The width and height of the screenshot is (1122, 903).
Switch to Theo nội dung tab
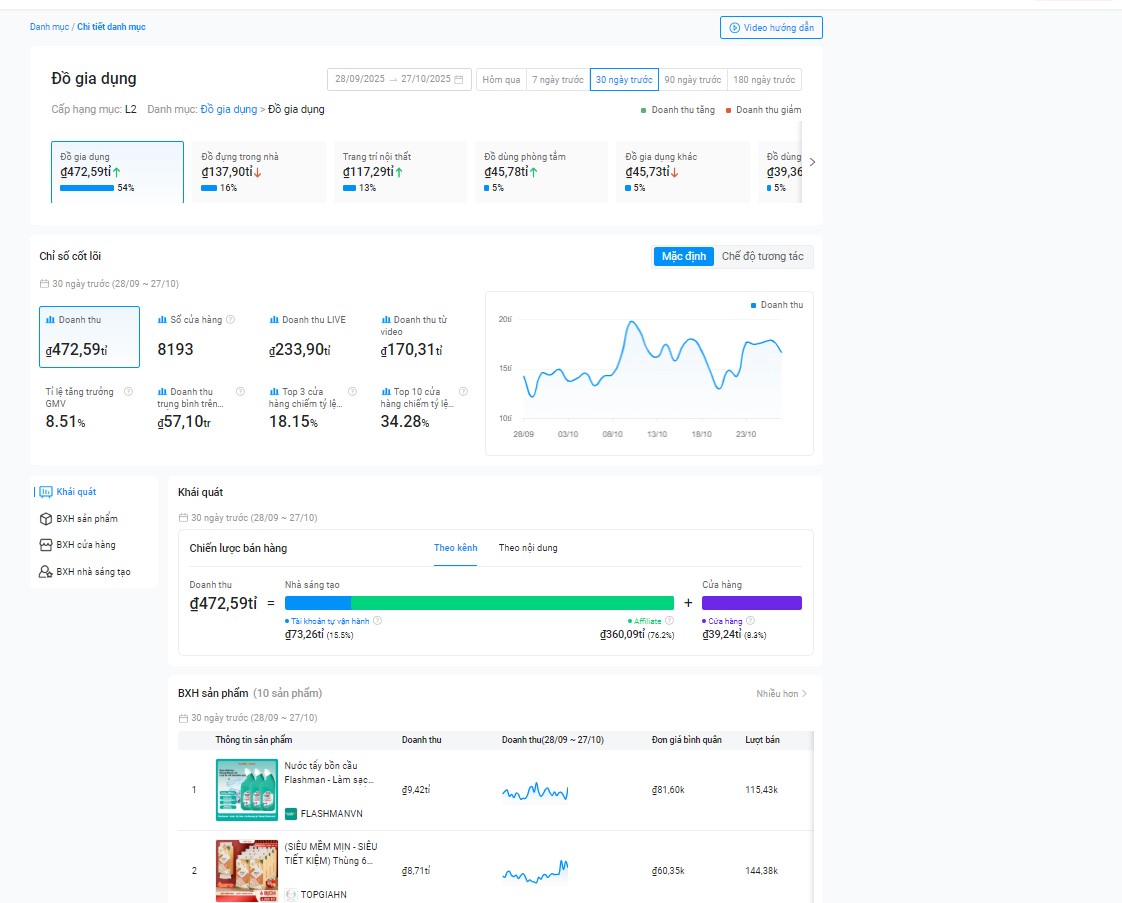pyautogui.click(x=528, y=548)
